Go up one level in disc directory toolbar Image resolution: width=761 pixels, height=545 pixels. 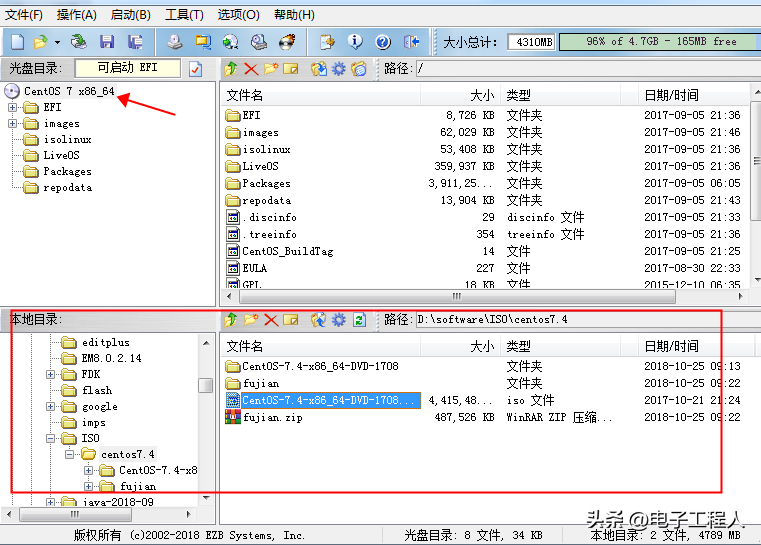click(231, 69)
